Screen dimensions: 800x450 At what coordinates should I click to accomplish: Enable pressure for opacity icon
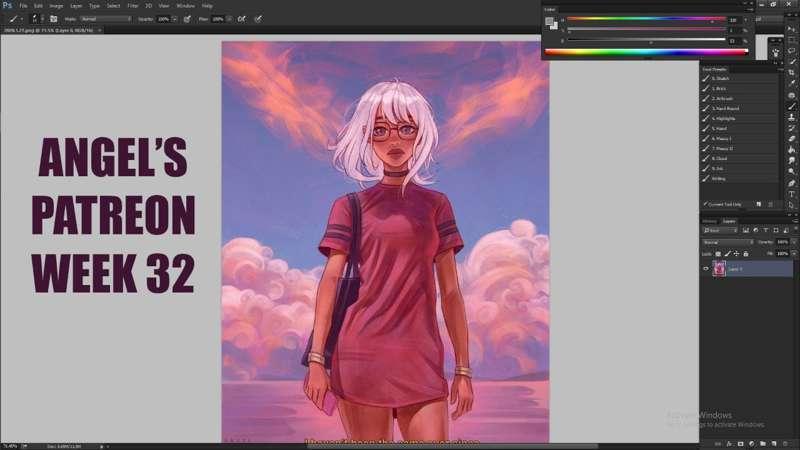pyautogui.click(x=187, y=19)
